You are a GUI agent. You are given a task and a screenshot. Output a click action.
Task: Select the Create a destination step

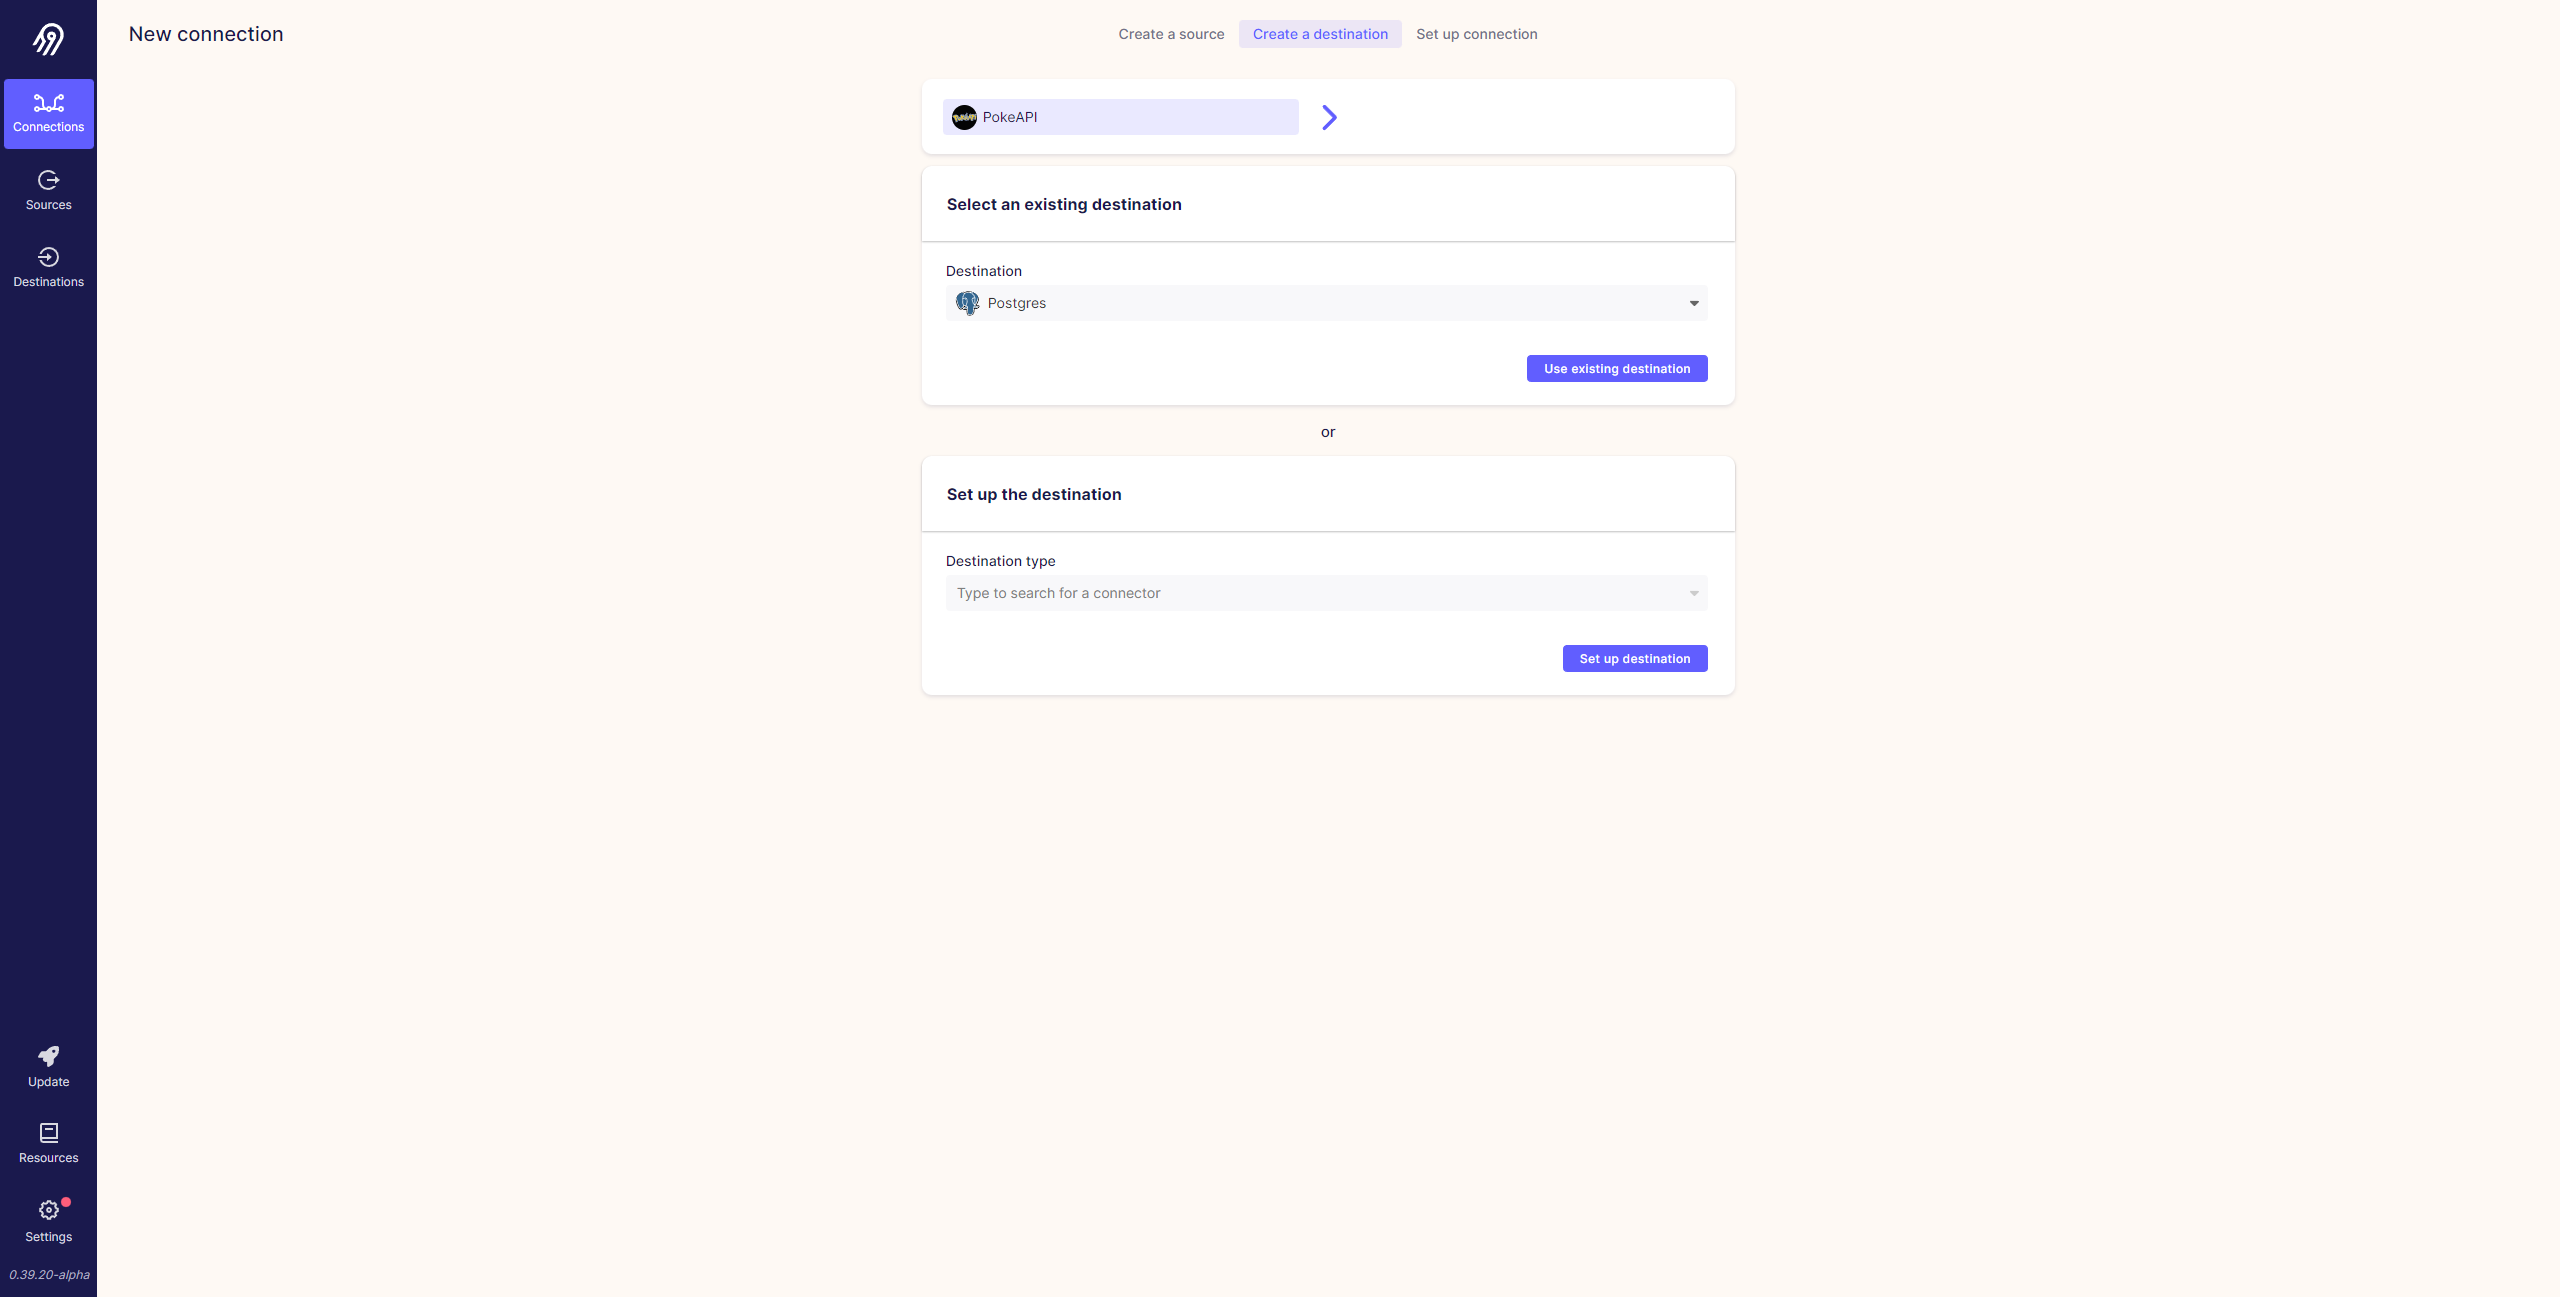[x=1320, y=34]
